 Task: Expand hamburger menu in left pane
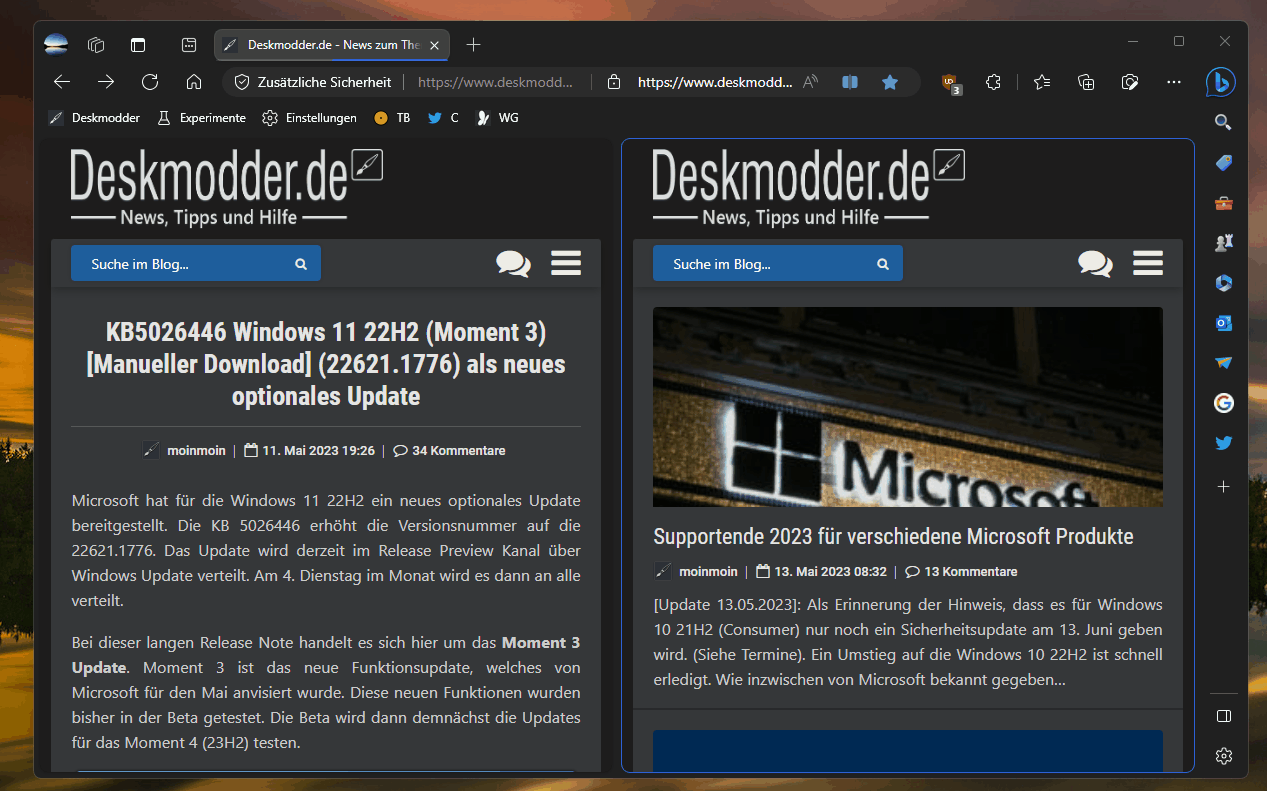[x=566, y=263]
